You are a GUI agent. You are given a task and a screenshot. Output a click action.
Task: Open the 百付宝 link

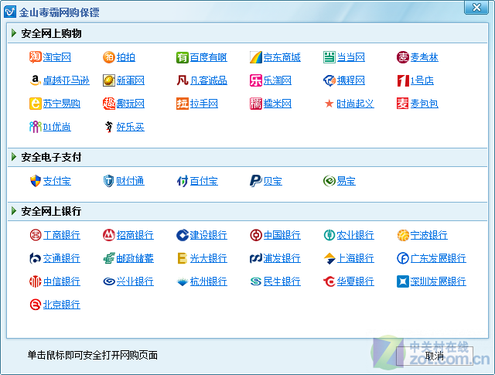[x=204, y=181]
